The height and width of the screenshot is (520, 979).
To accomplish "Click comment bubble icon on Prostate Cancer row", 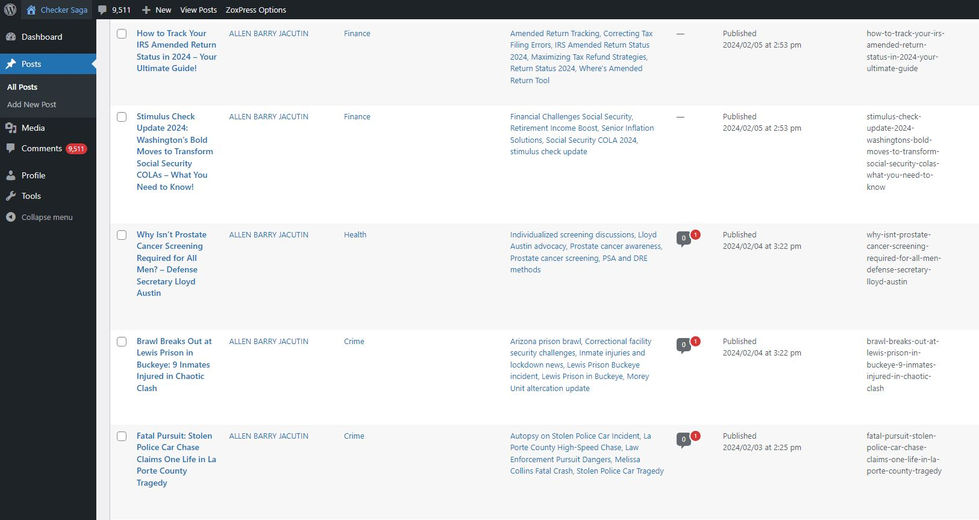I will pyautogui.click(x=684, y=238).
